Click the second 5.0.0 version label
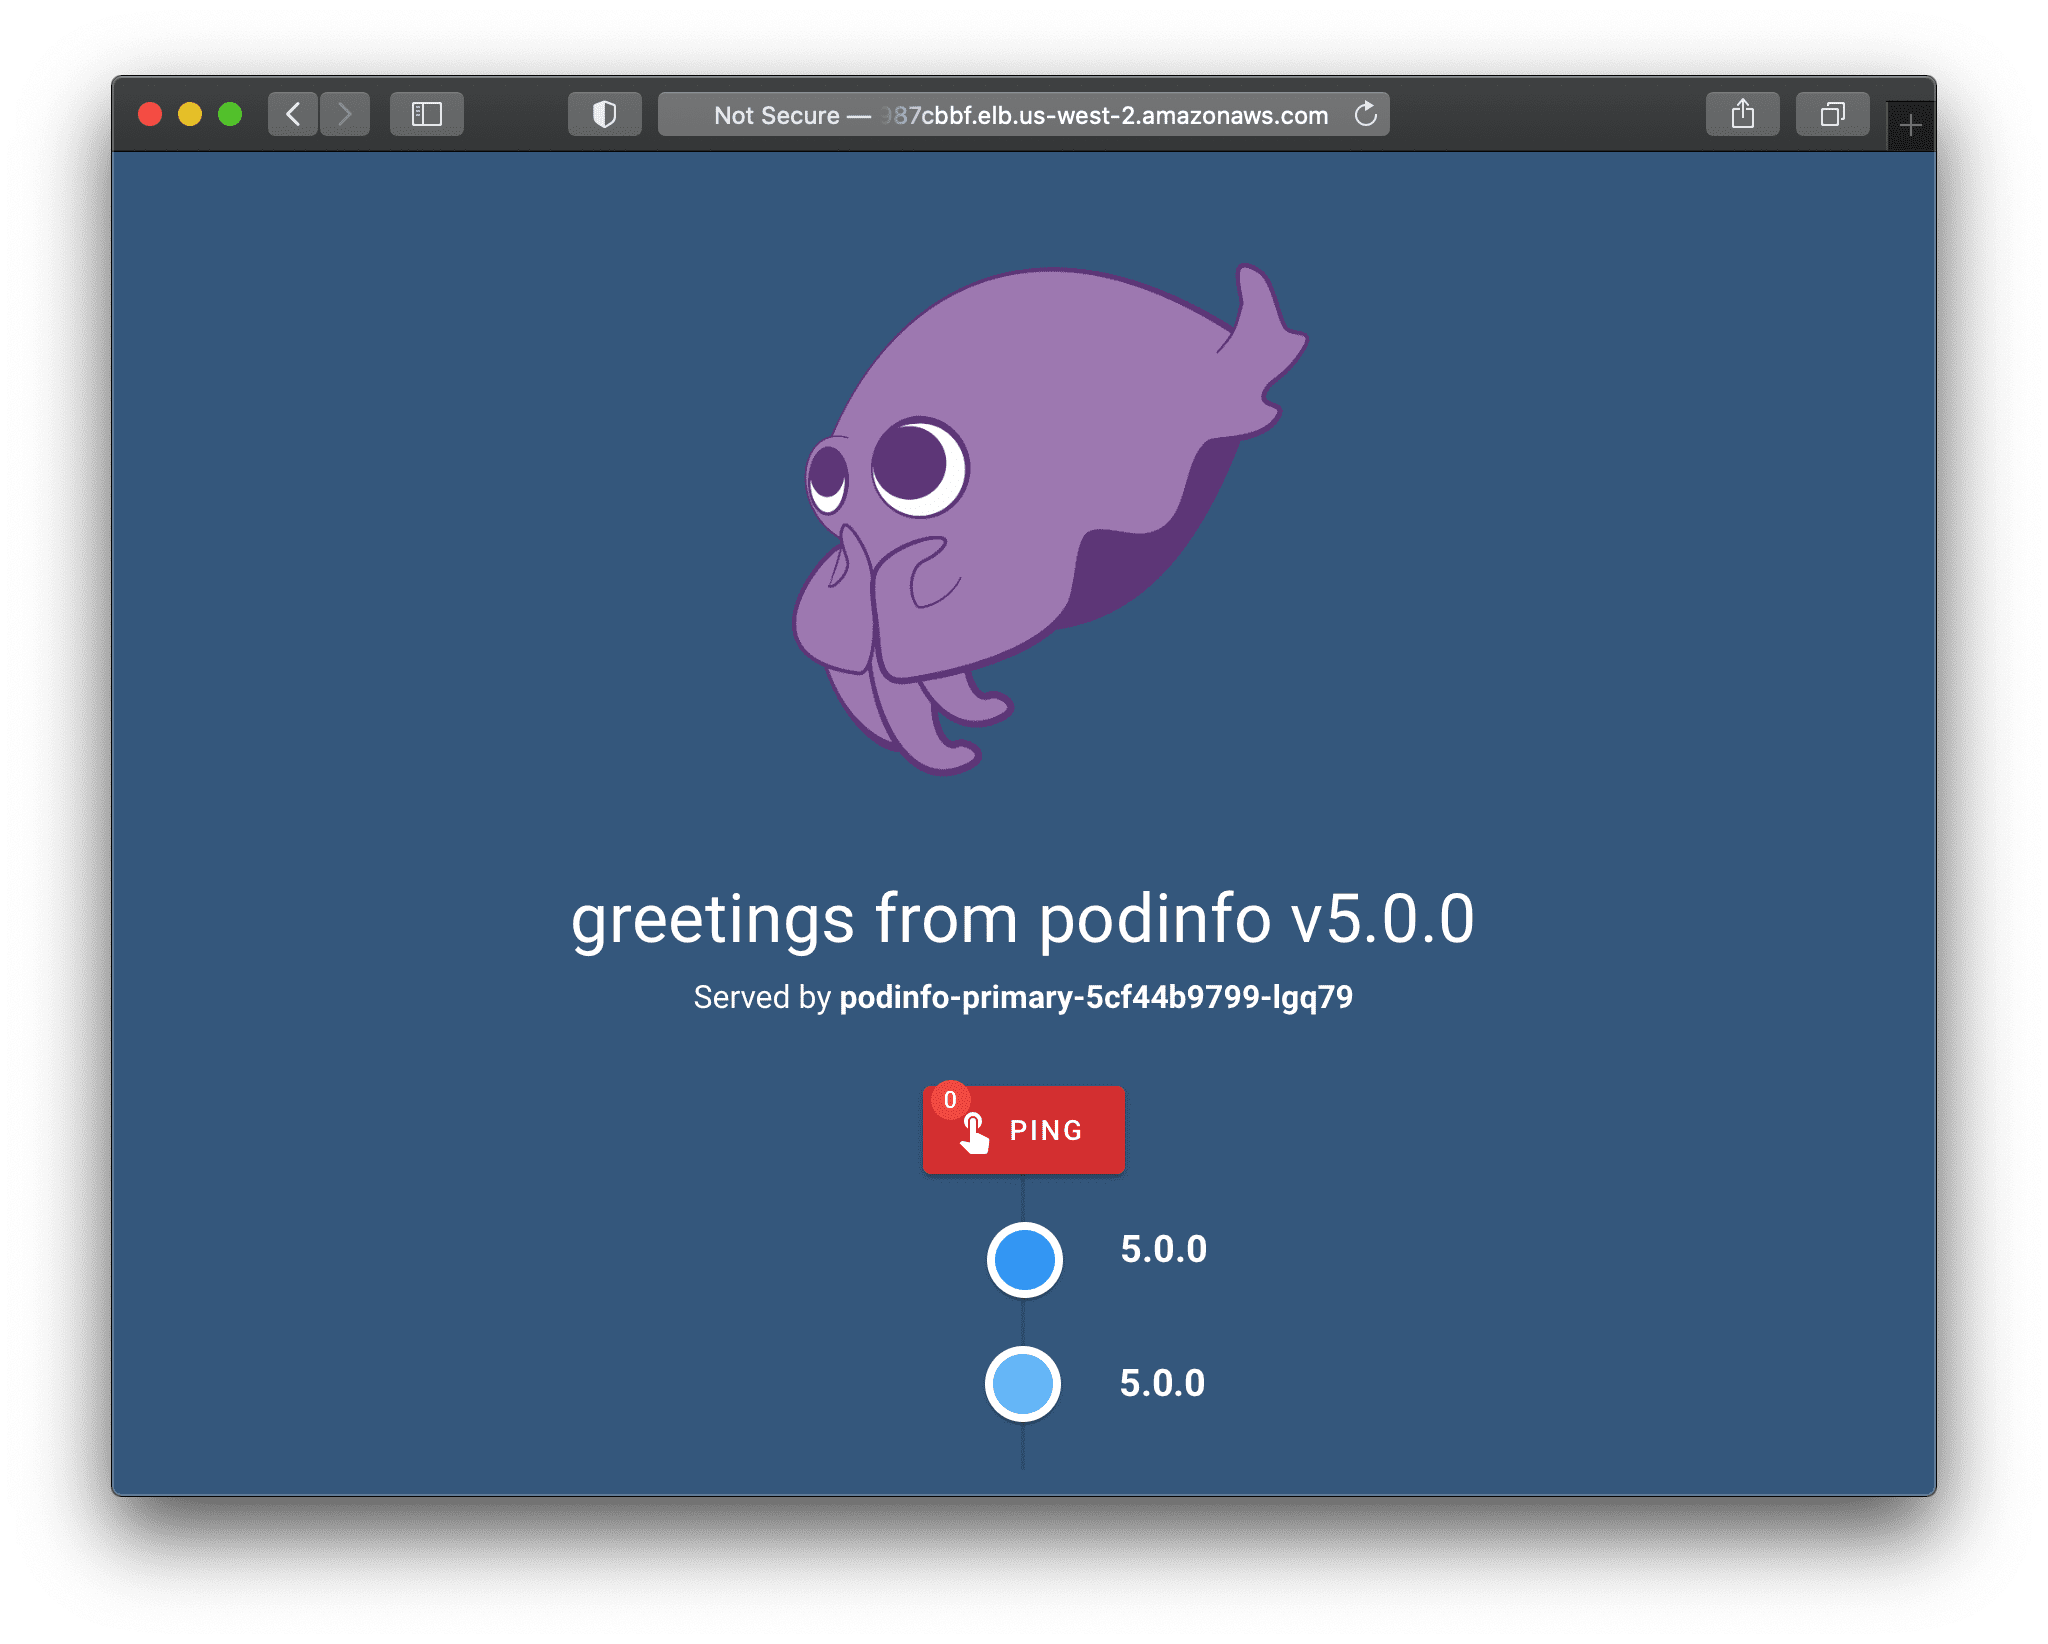This screenshot has width=2048, height=1644. tap(1162, 1383)
